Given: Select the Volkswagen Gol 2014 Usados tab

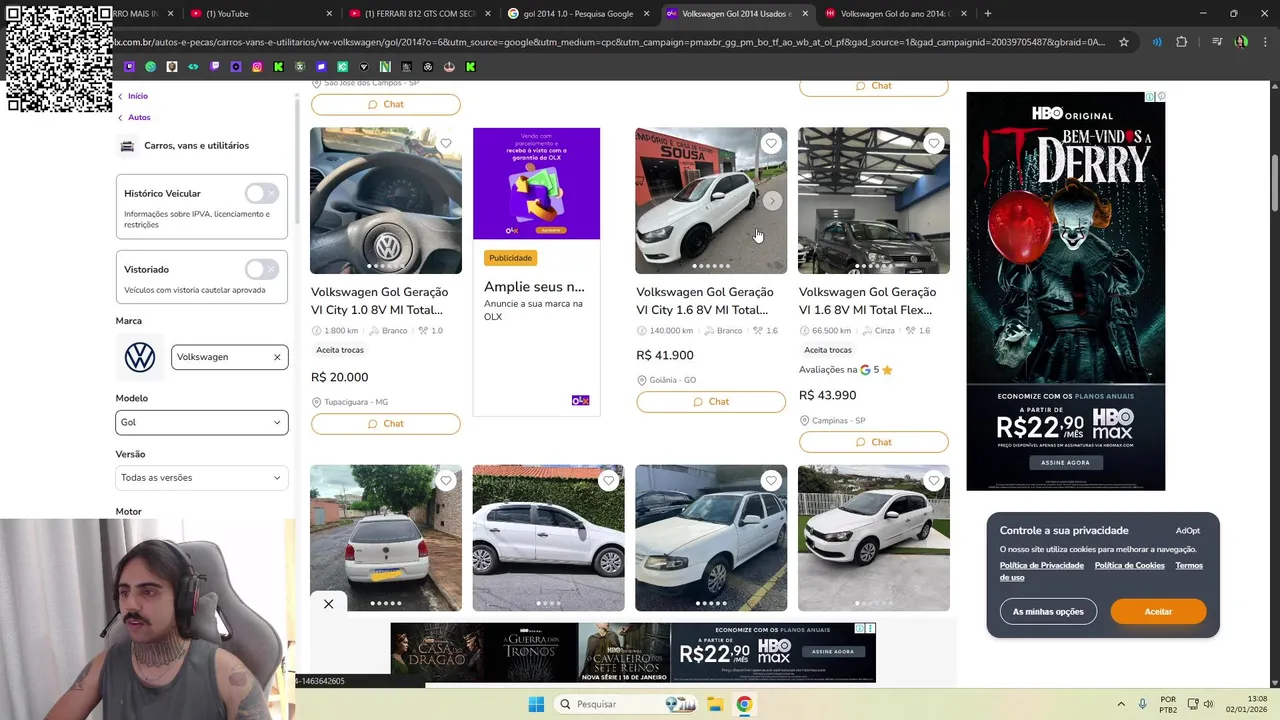Looking at the screenshot, I should [737, 13].
